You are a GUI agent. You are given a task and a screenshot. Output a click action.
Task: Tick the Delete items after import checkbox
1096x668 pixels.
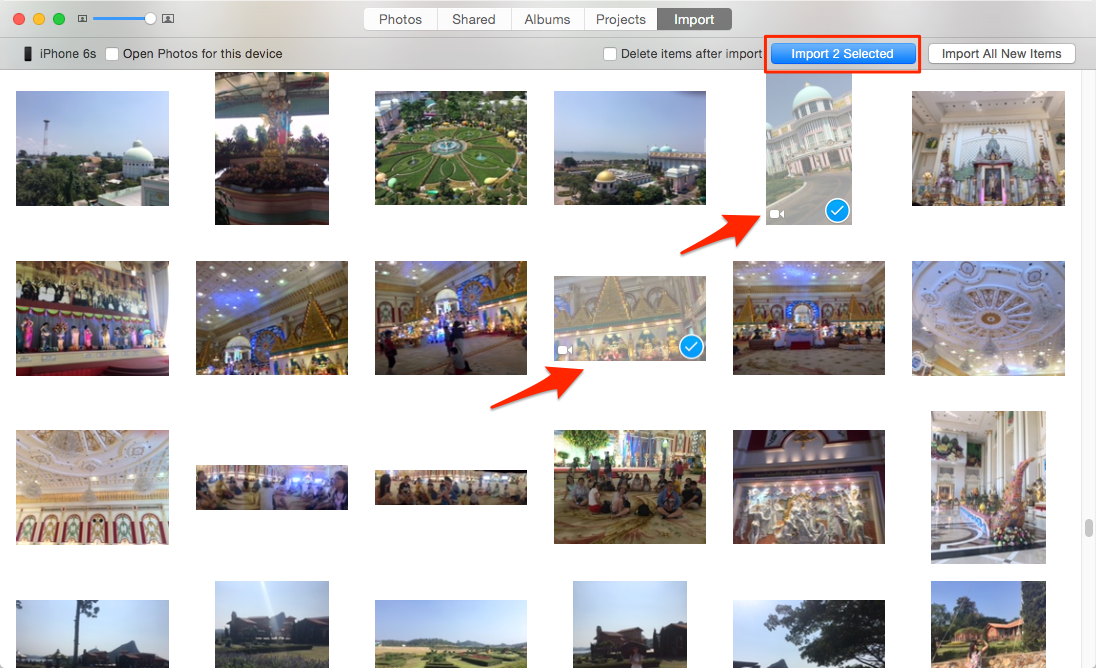(x=610, y=54)
